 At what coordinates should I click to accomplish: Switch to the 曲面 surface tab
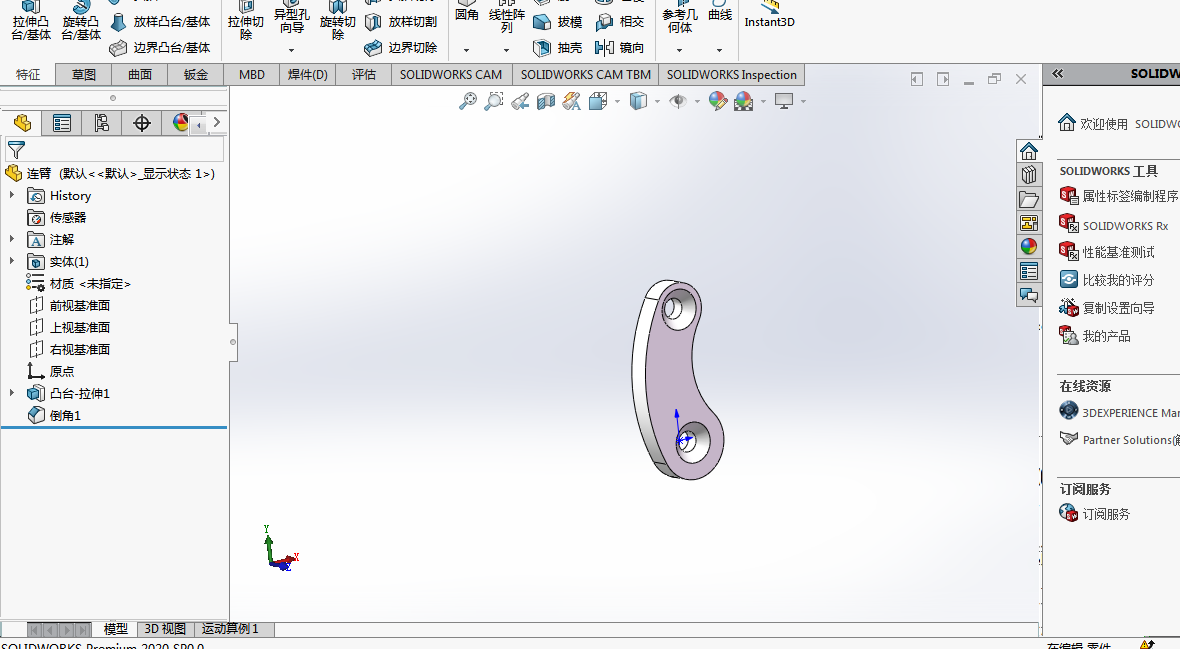[x=140, y=75]
